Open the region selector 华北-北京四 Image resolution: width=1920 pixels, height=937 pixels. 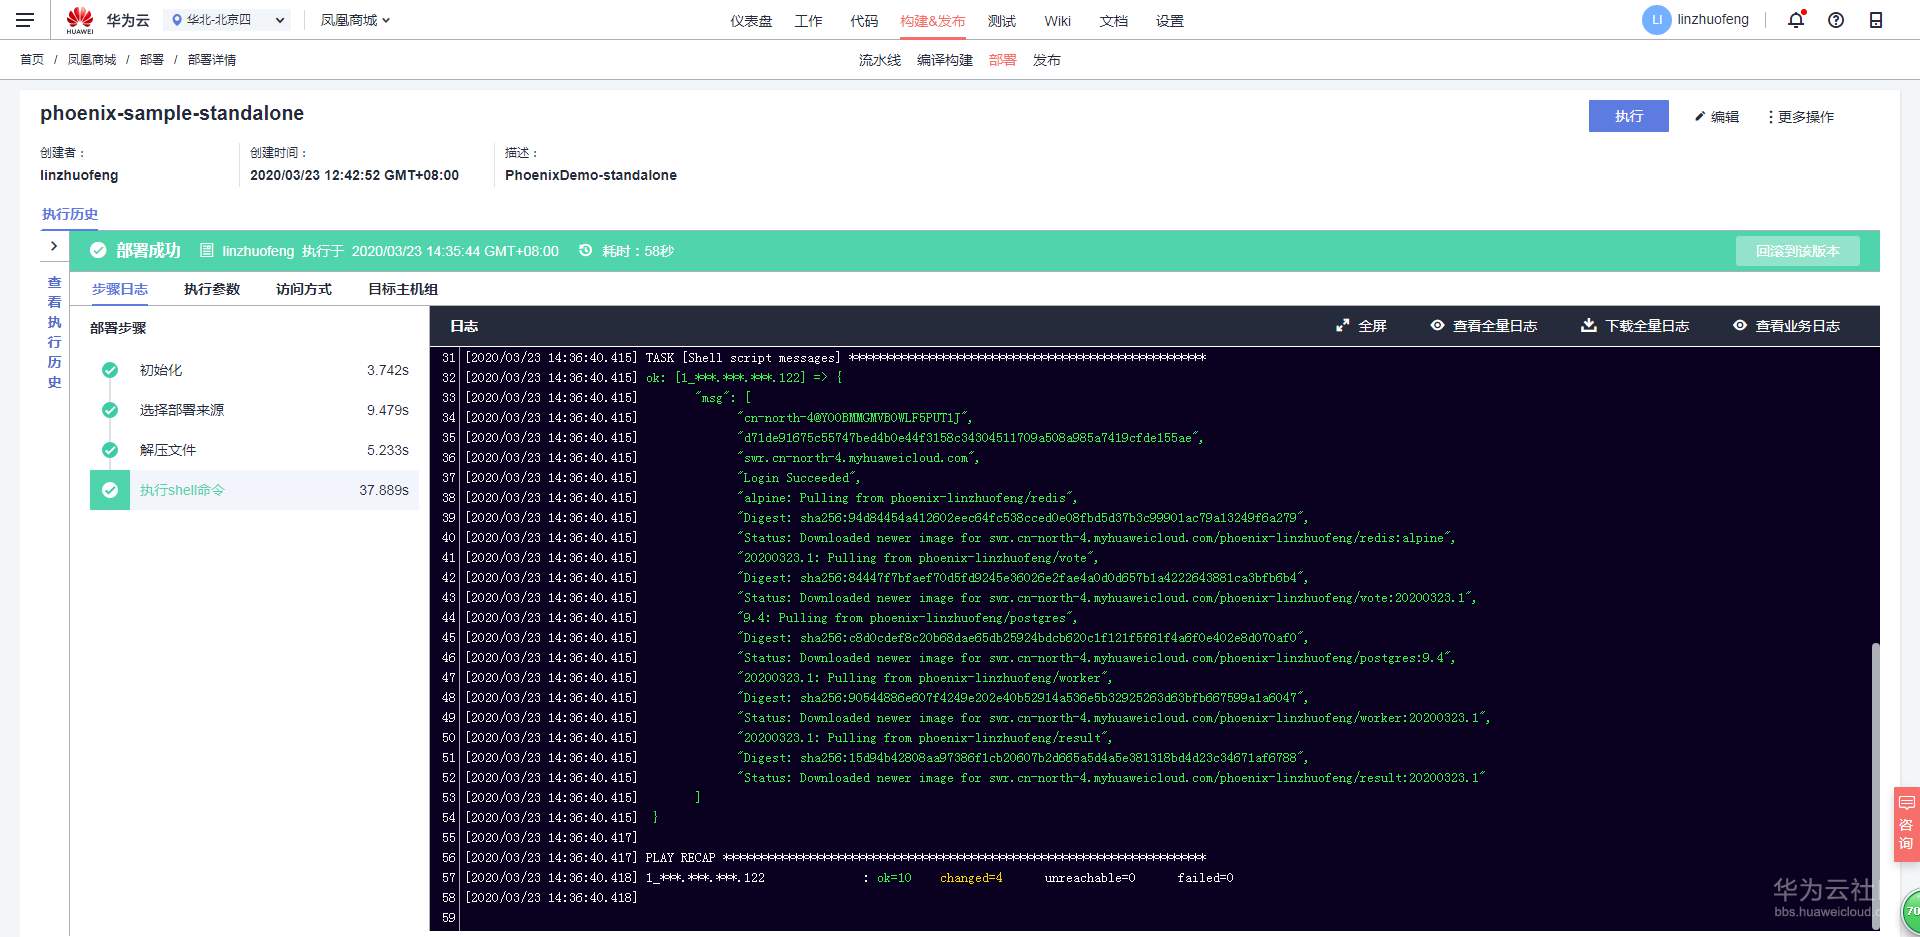pyautogui.click(x=227, y=20)
